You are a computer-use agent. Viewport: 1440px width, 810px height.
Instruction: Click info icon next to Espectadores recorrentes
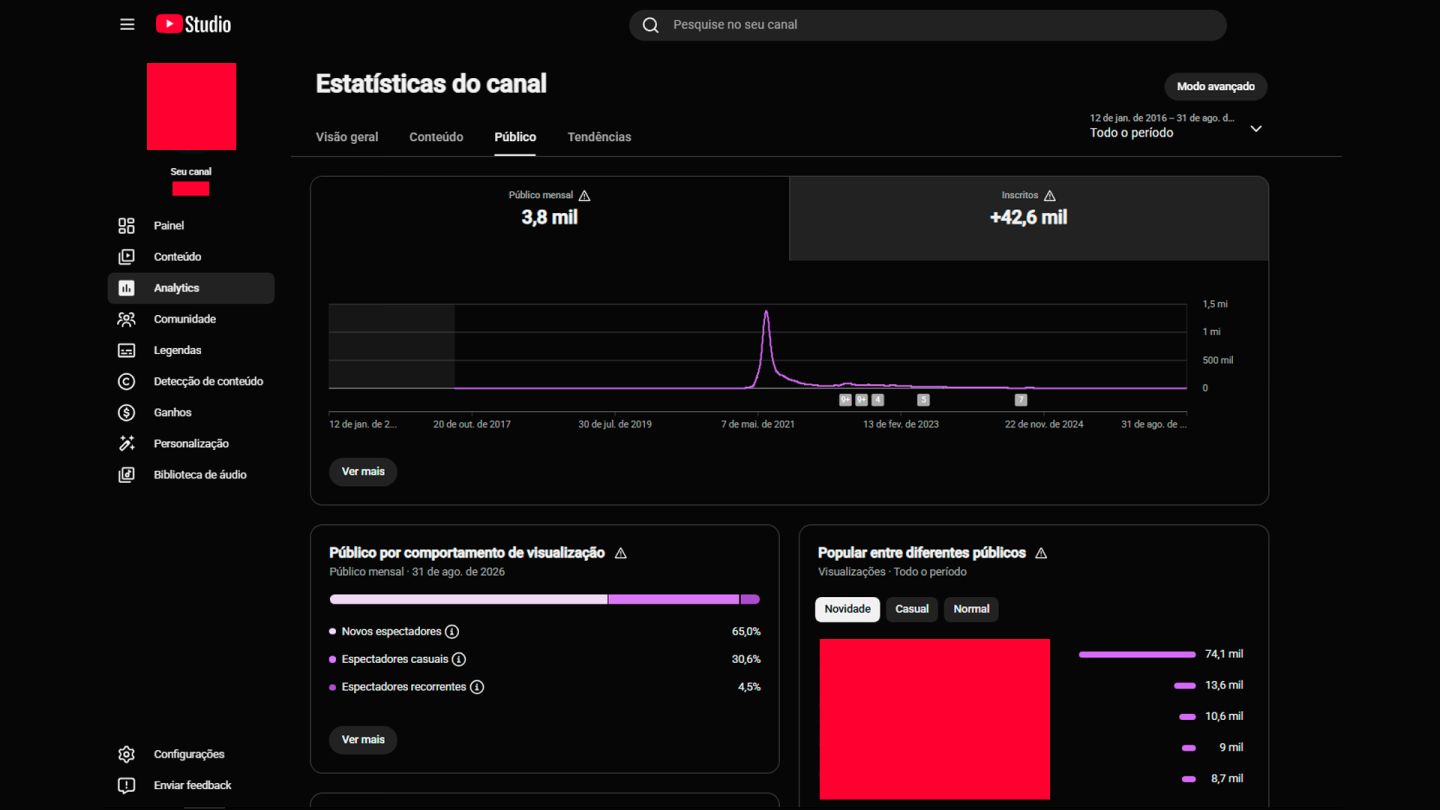coord(477,687)
